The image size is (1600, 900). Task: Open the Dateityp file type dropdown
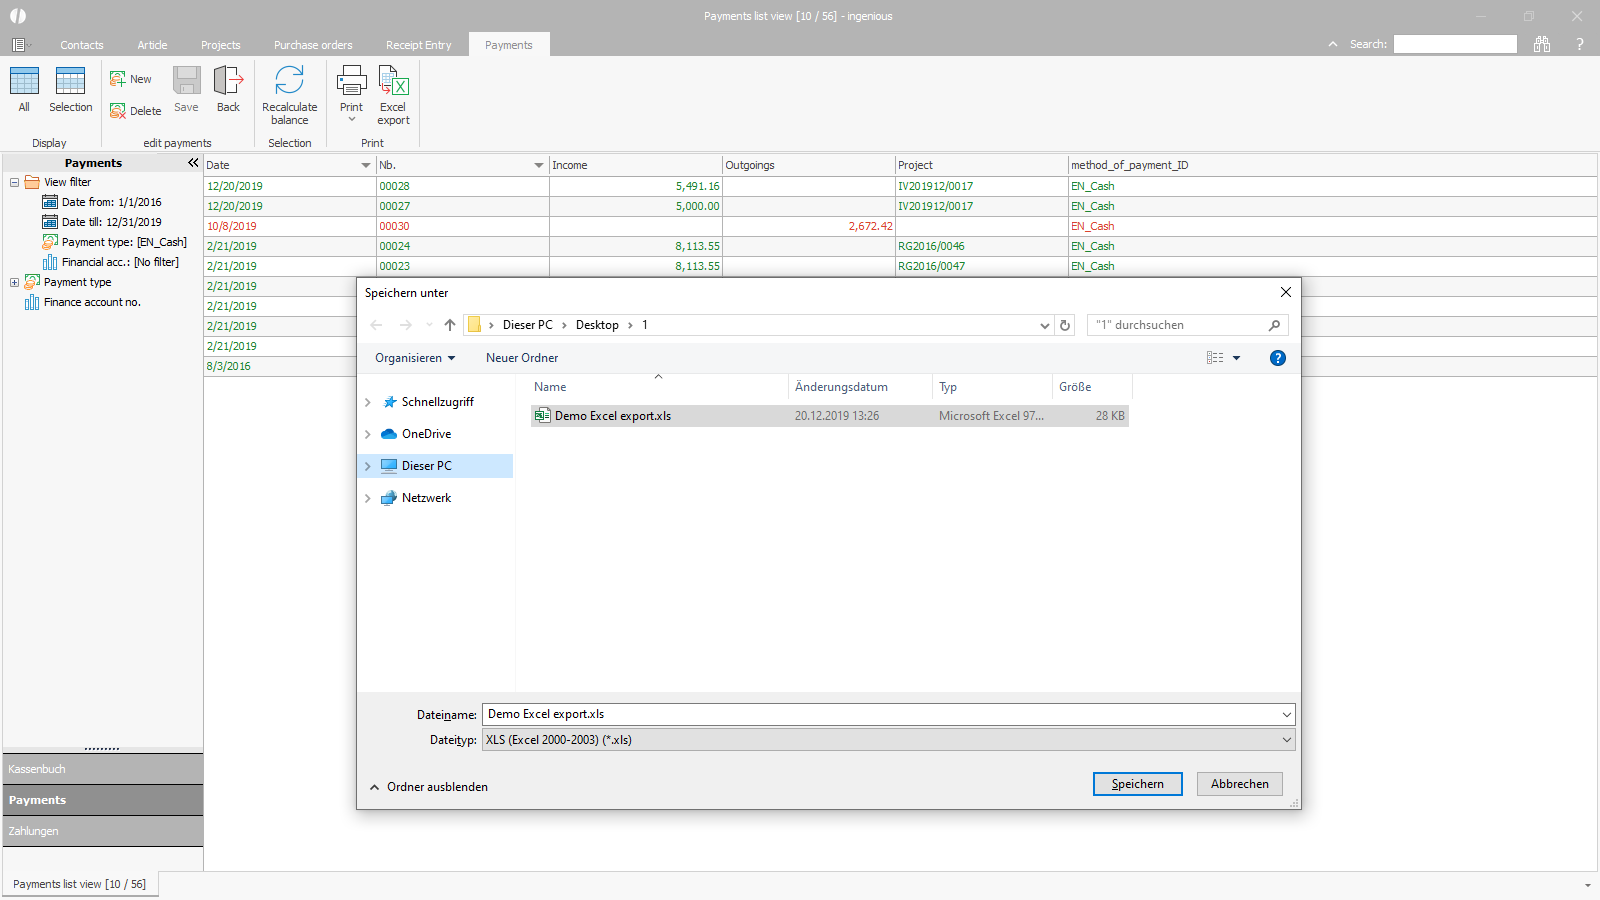click(x=1286, y=740)
